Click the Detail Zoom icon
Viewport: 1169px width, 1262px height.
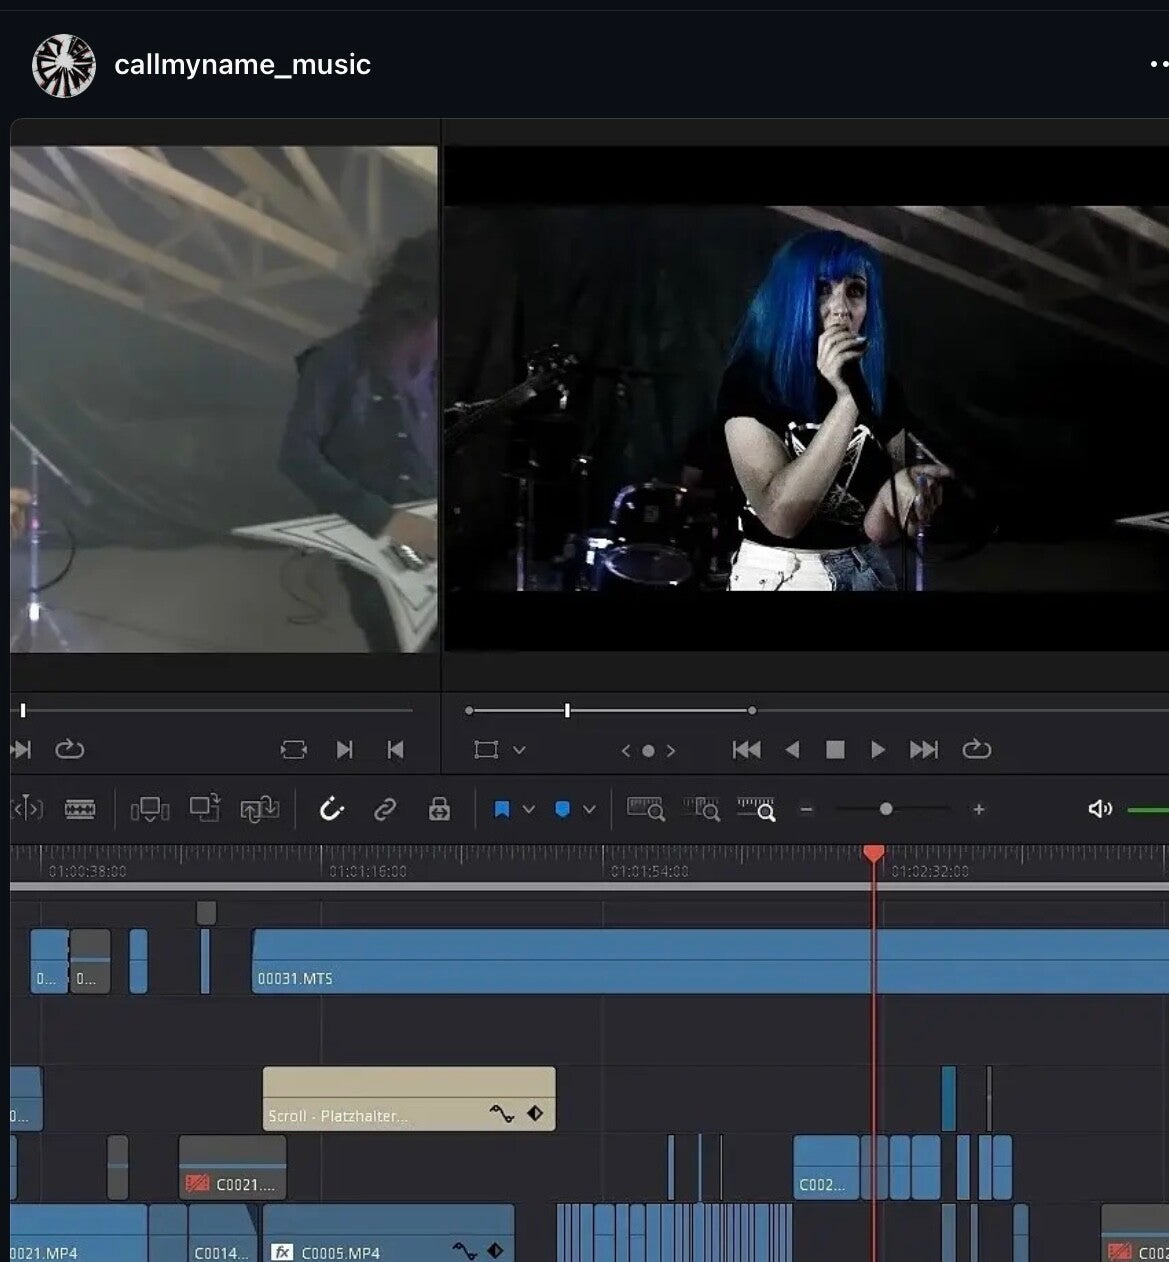coord(701,809)
